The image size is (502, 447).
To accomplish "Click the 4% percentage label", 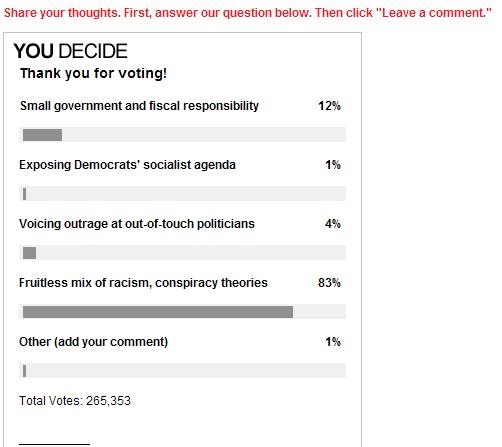I will pos(333,224).
